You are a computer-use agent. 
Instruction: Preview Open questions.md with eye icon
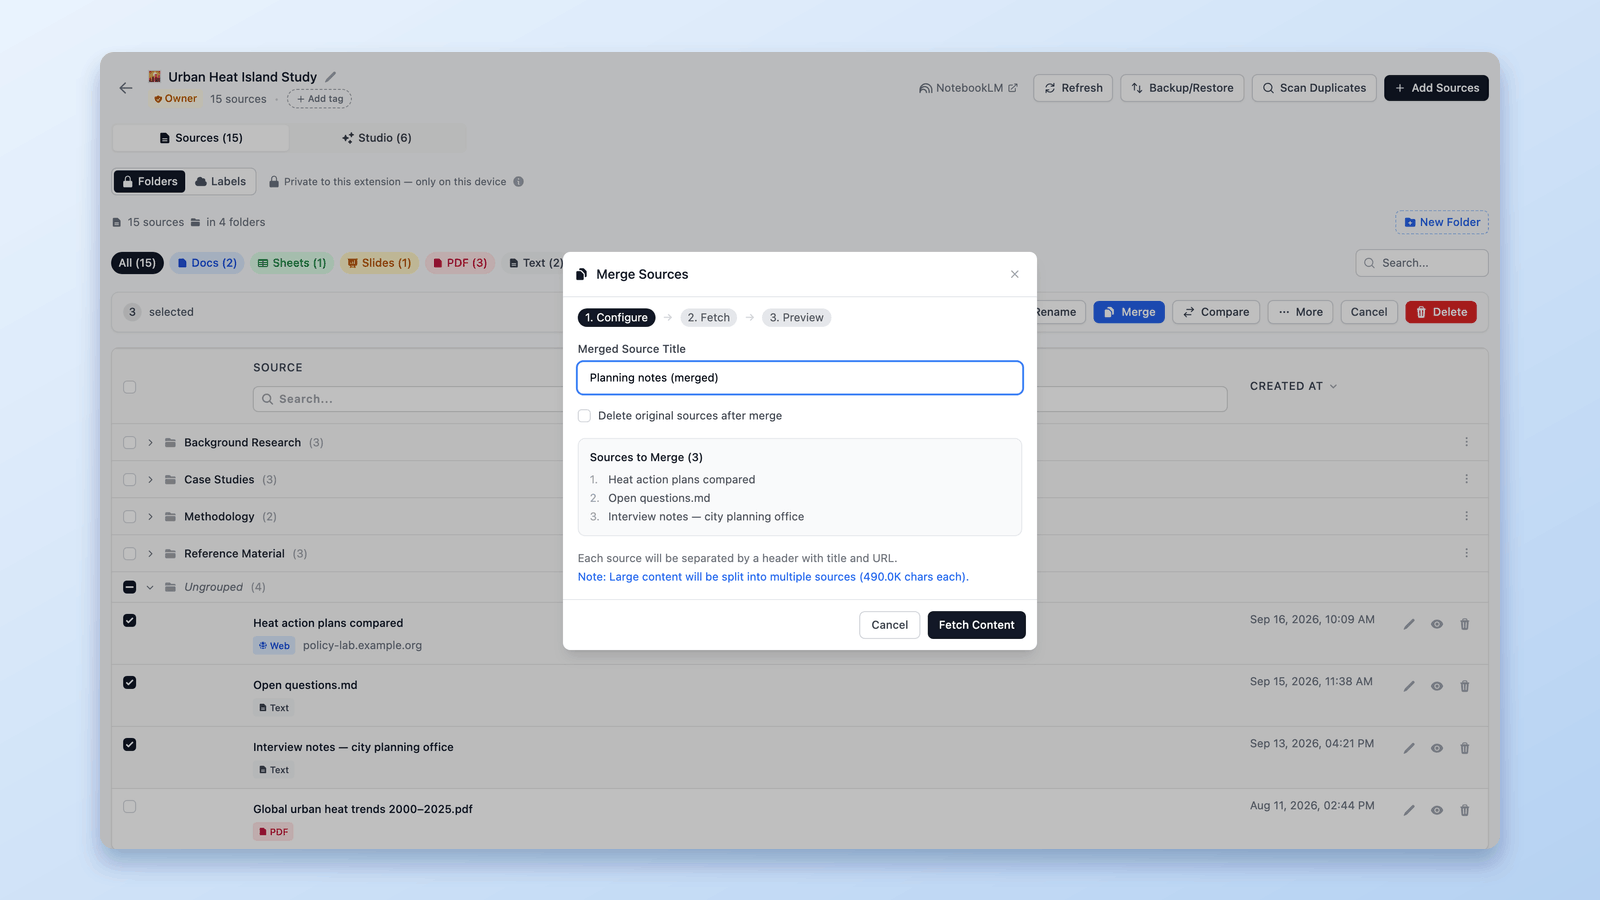tap(1436, 686)
